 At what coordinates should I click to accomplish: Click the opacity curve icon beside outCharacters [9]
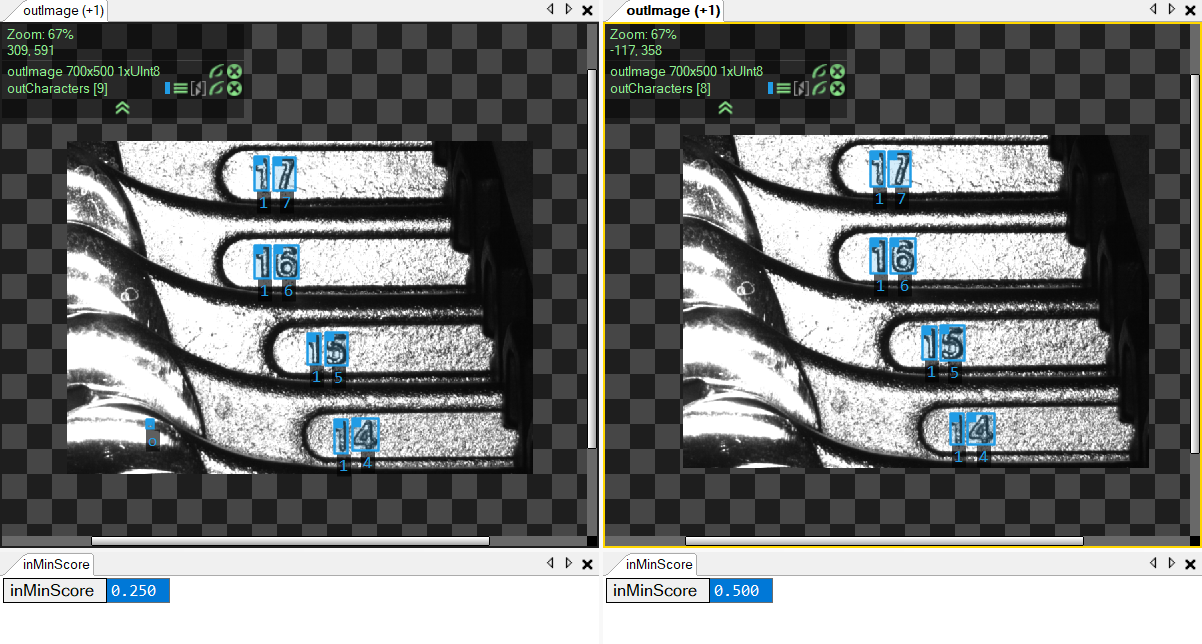(216, 88)
